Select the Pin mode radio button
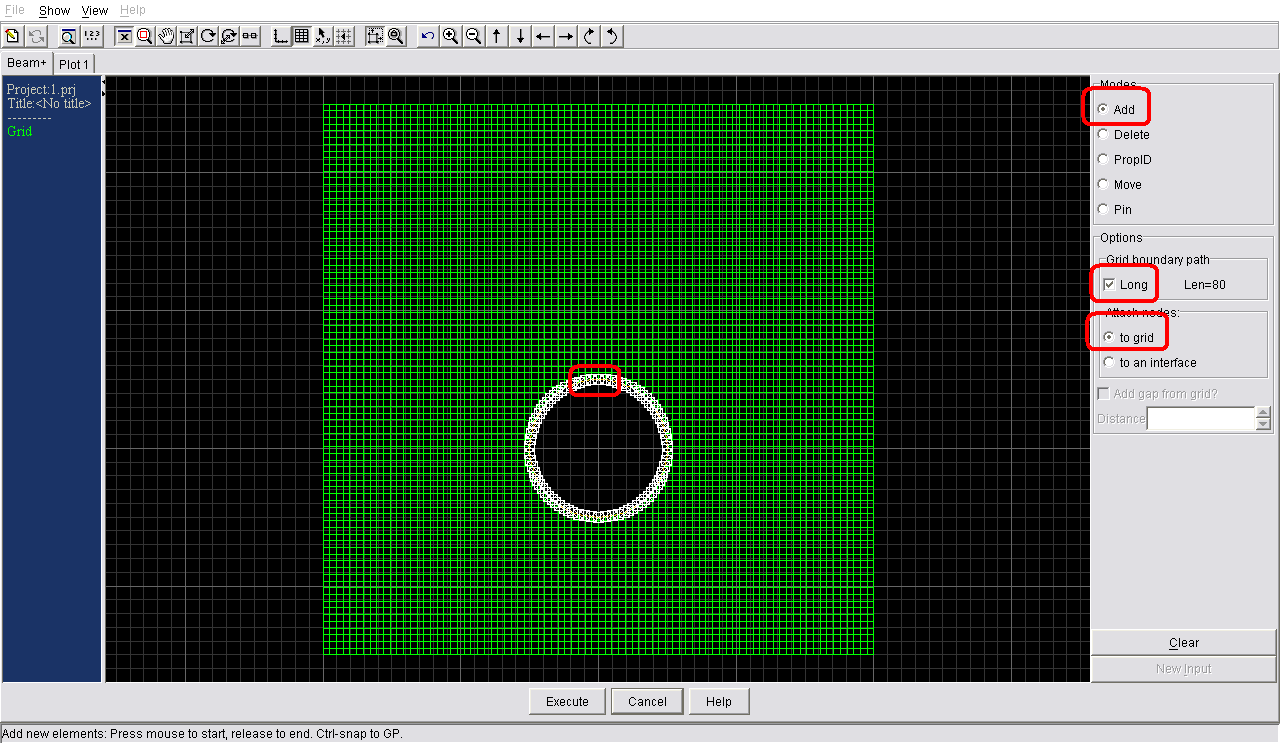The image size is (1280, 743). [x=1103, y=210]
